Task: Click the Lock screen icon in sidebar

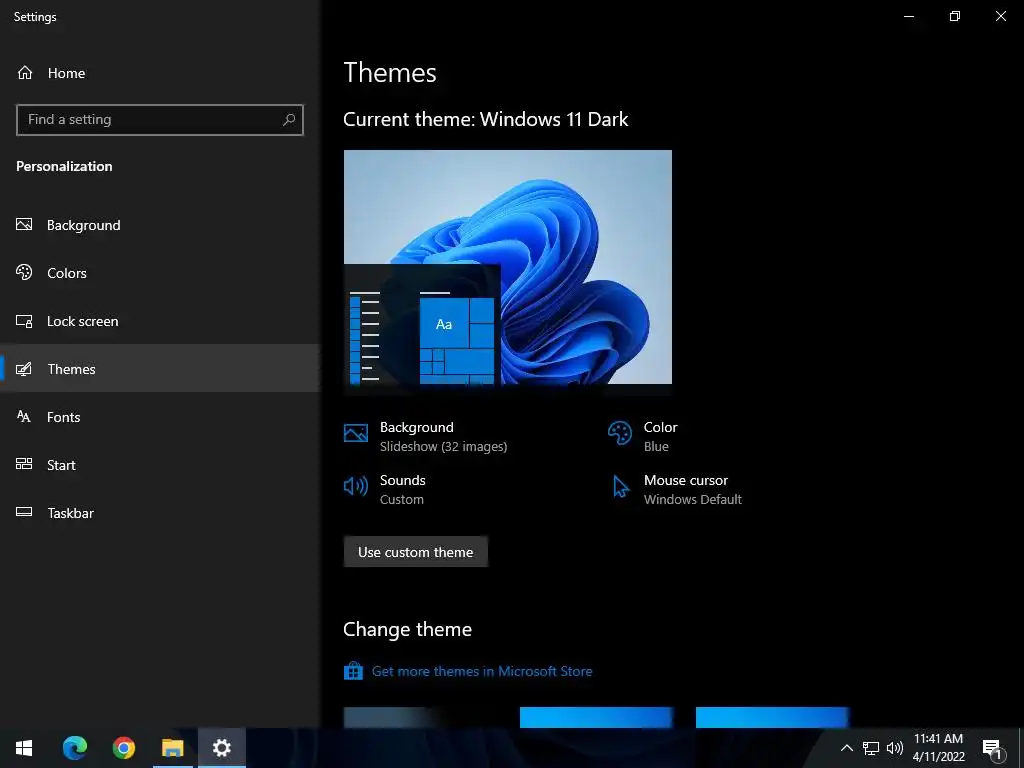Action: pos(24,321)
